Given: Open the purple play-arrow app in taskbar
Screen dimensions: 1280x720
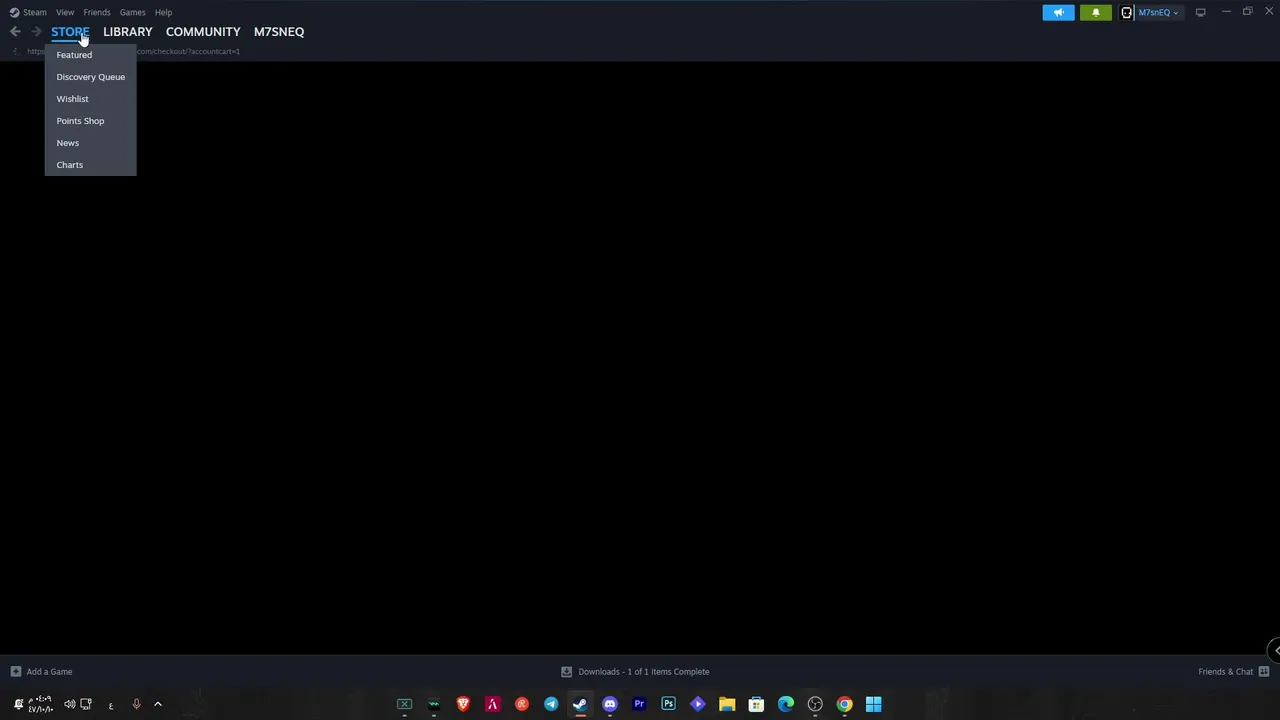Looking at the screenshot, I should tap(698, 704).
